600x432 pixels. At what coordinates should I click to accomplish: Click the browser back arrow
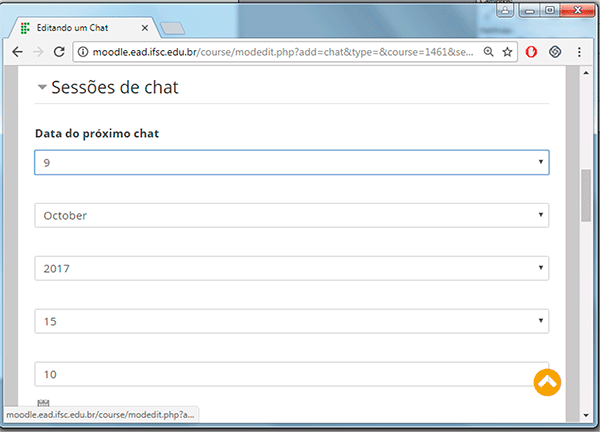[x=17, y=51]
